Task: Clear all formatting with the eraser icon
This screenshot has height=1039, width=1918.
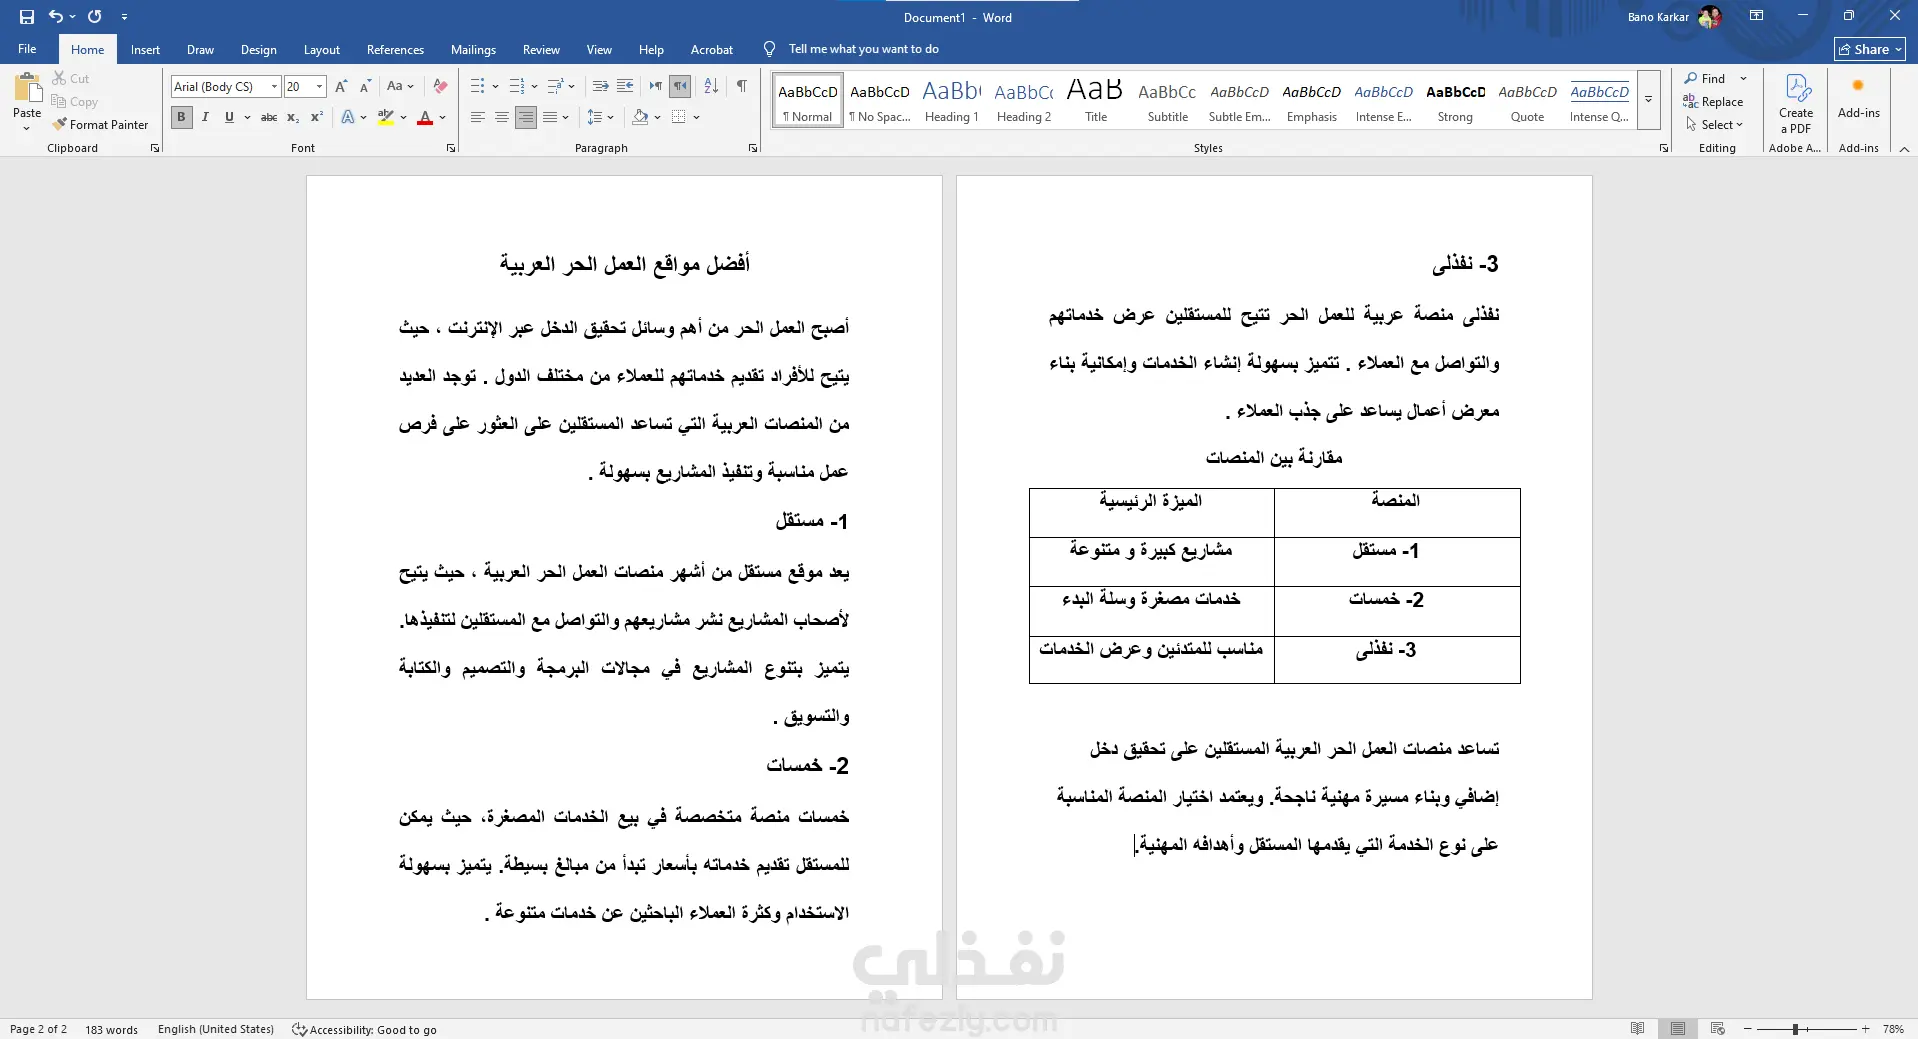Action: click(440, 87)
